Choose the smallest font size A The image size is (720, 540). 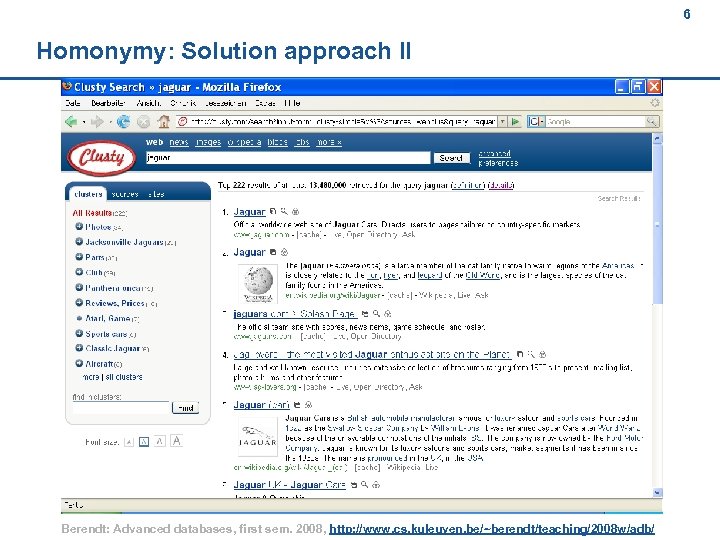(x=129, y=442)
